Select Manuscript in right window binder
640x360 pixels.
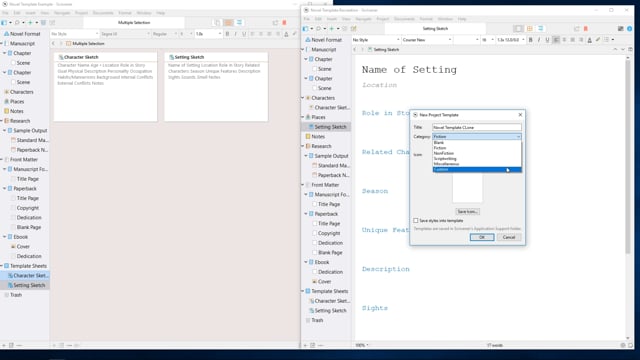click(x=324, y=49)
